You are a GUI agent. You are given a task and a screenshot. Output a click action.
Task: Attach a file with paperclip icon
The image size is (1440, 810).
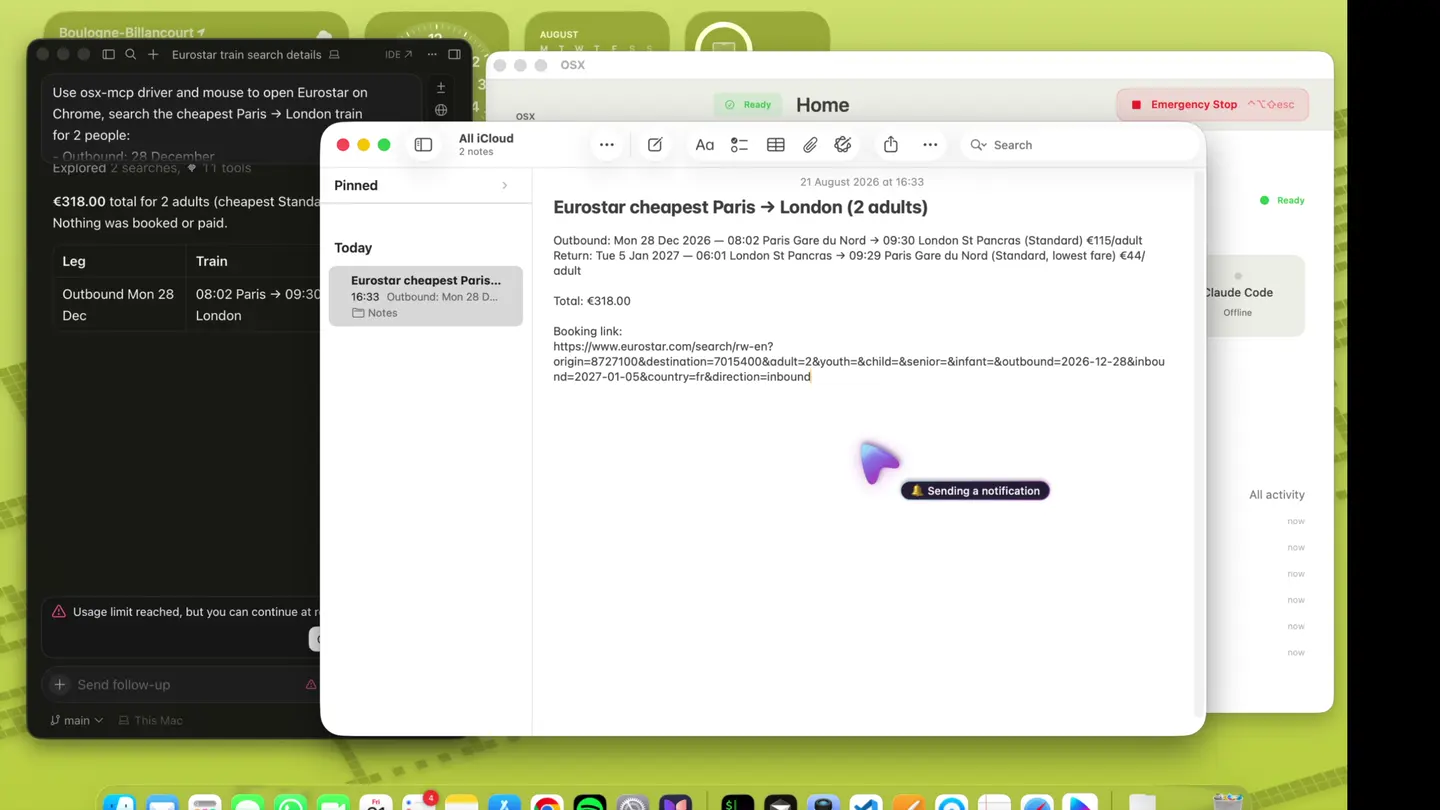(810, 145)
